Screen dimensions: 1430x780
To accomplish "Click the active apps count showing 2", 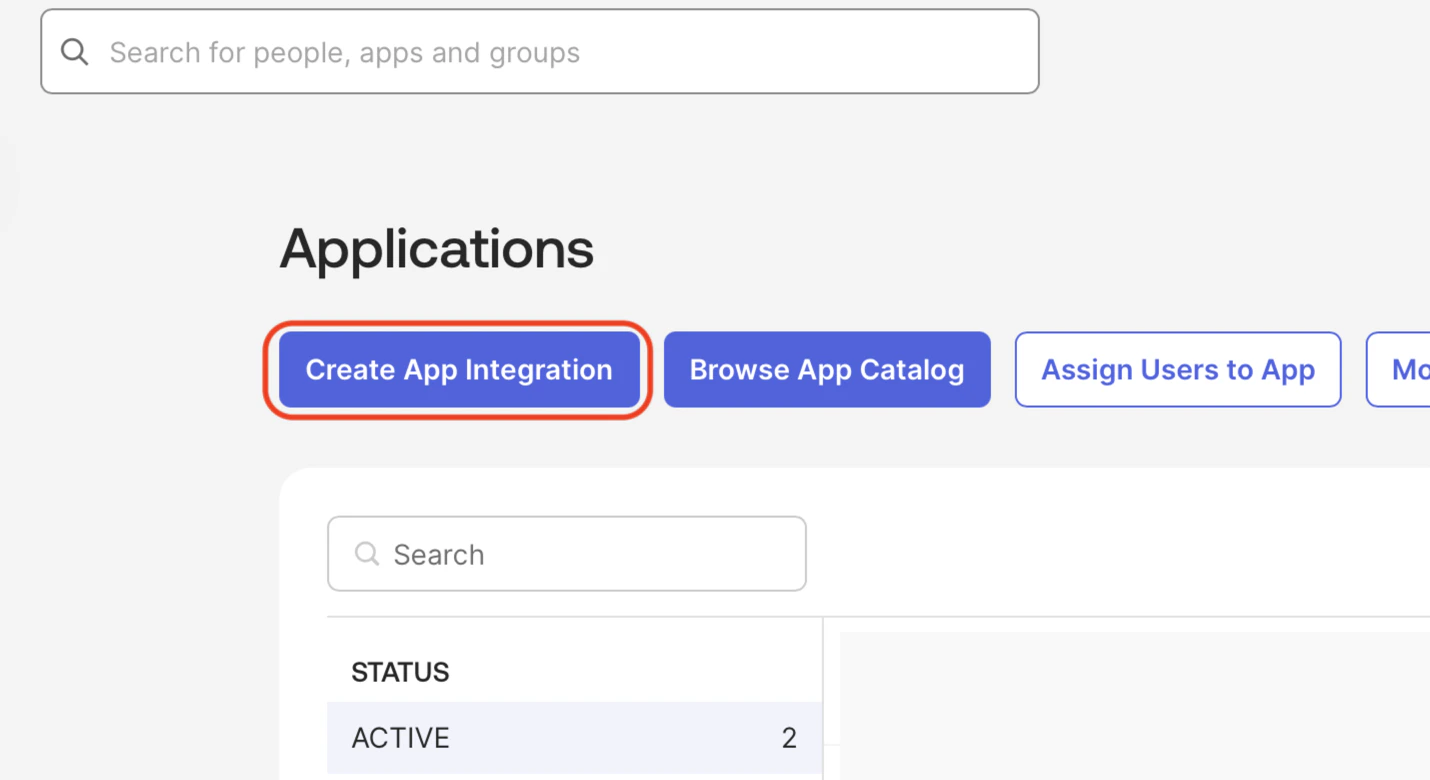I will pyautogui.click(x=789, y=737).
